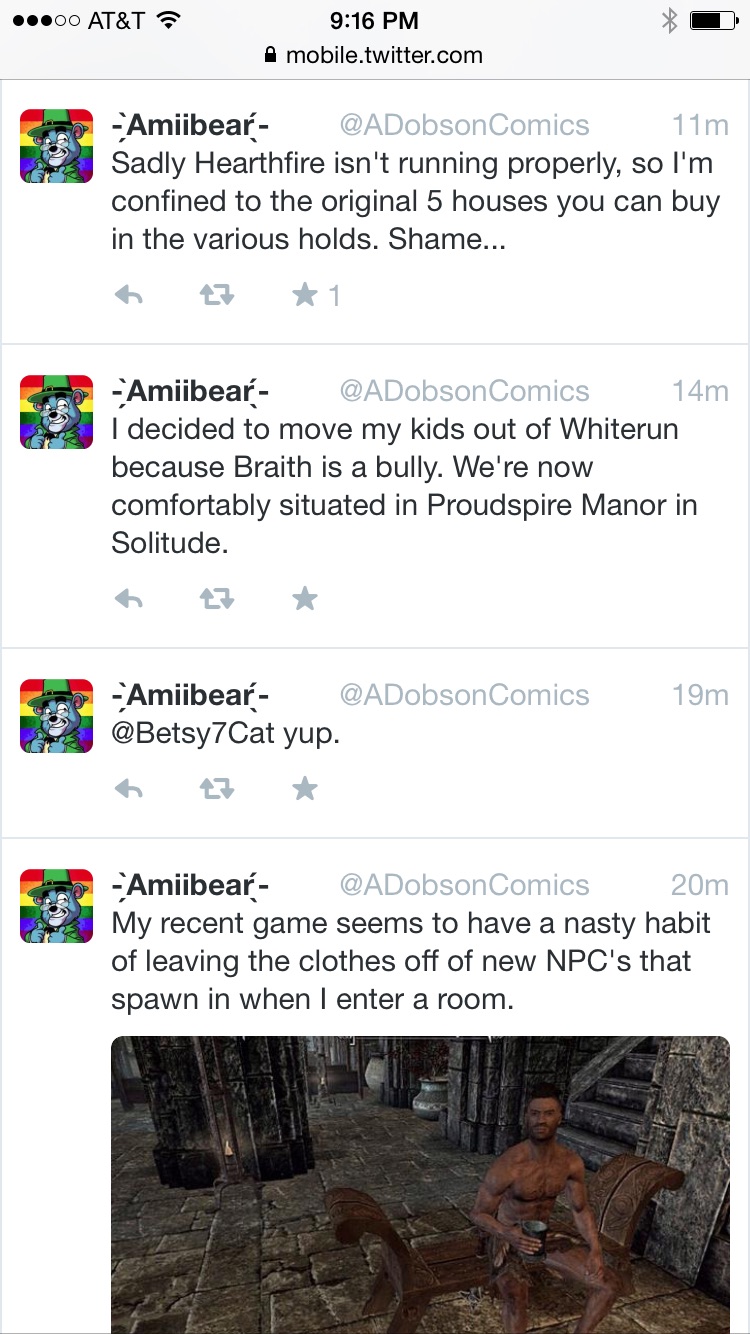Retweet the @Betsy7Cat yup tweet
This screenshot has width=750, height=1334.
click(x=217, y=789)
